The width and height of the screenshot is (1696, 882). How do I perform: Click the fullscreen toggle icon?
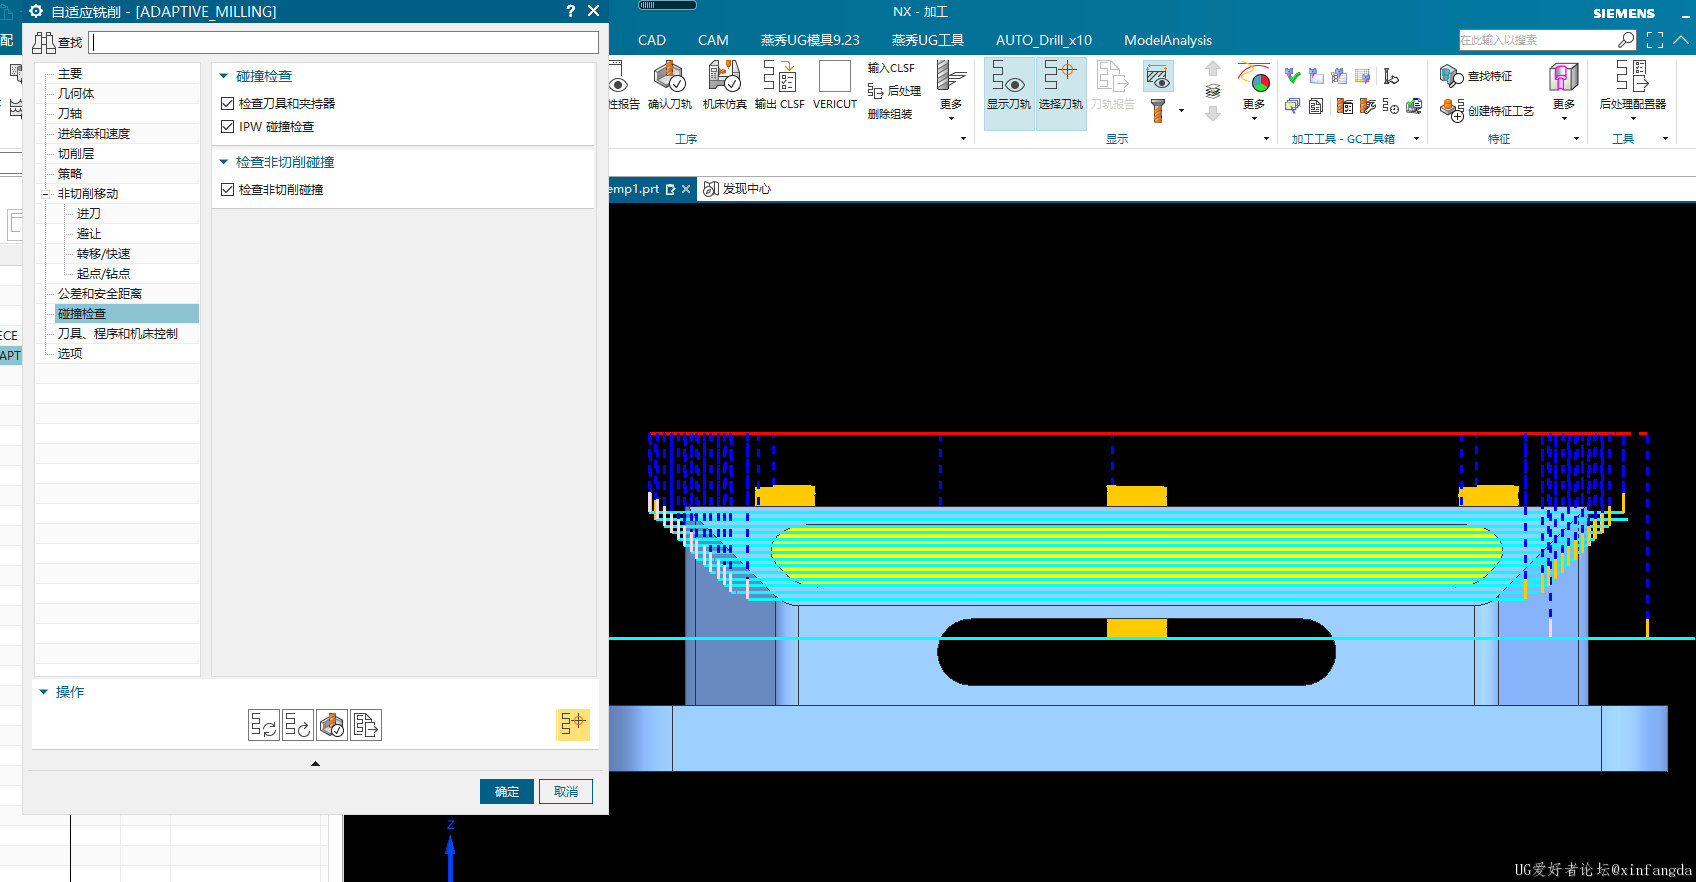(x=1655, y=40)
